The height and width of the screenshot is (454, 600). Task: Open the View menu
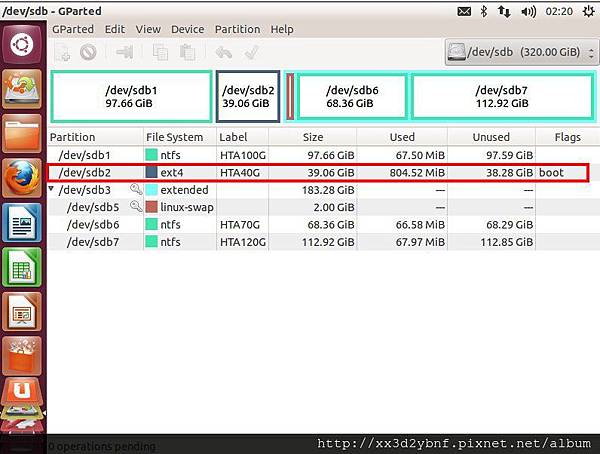tap(148, 29)
